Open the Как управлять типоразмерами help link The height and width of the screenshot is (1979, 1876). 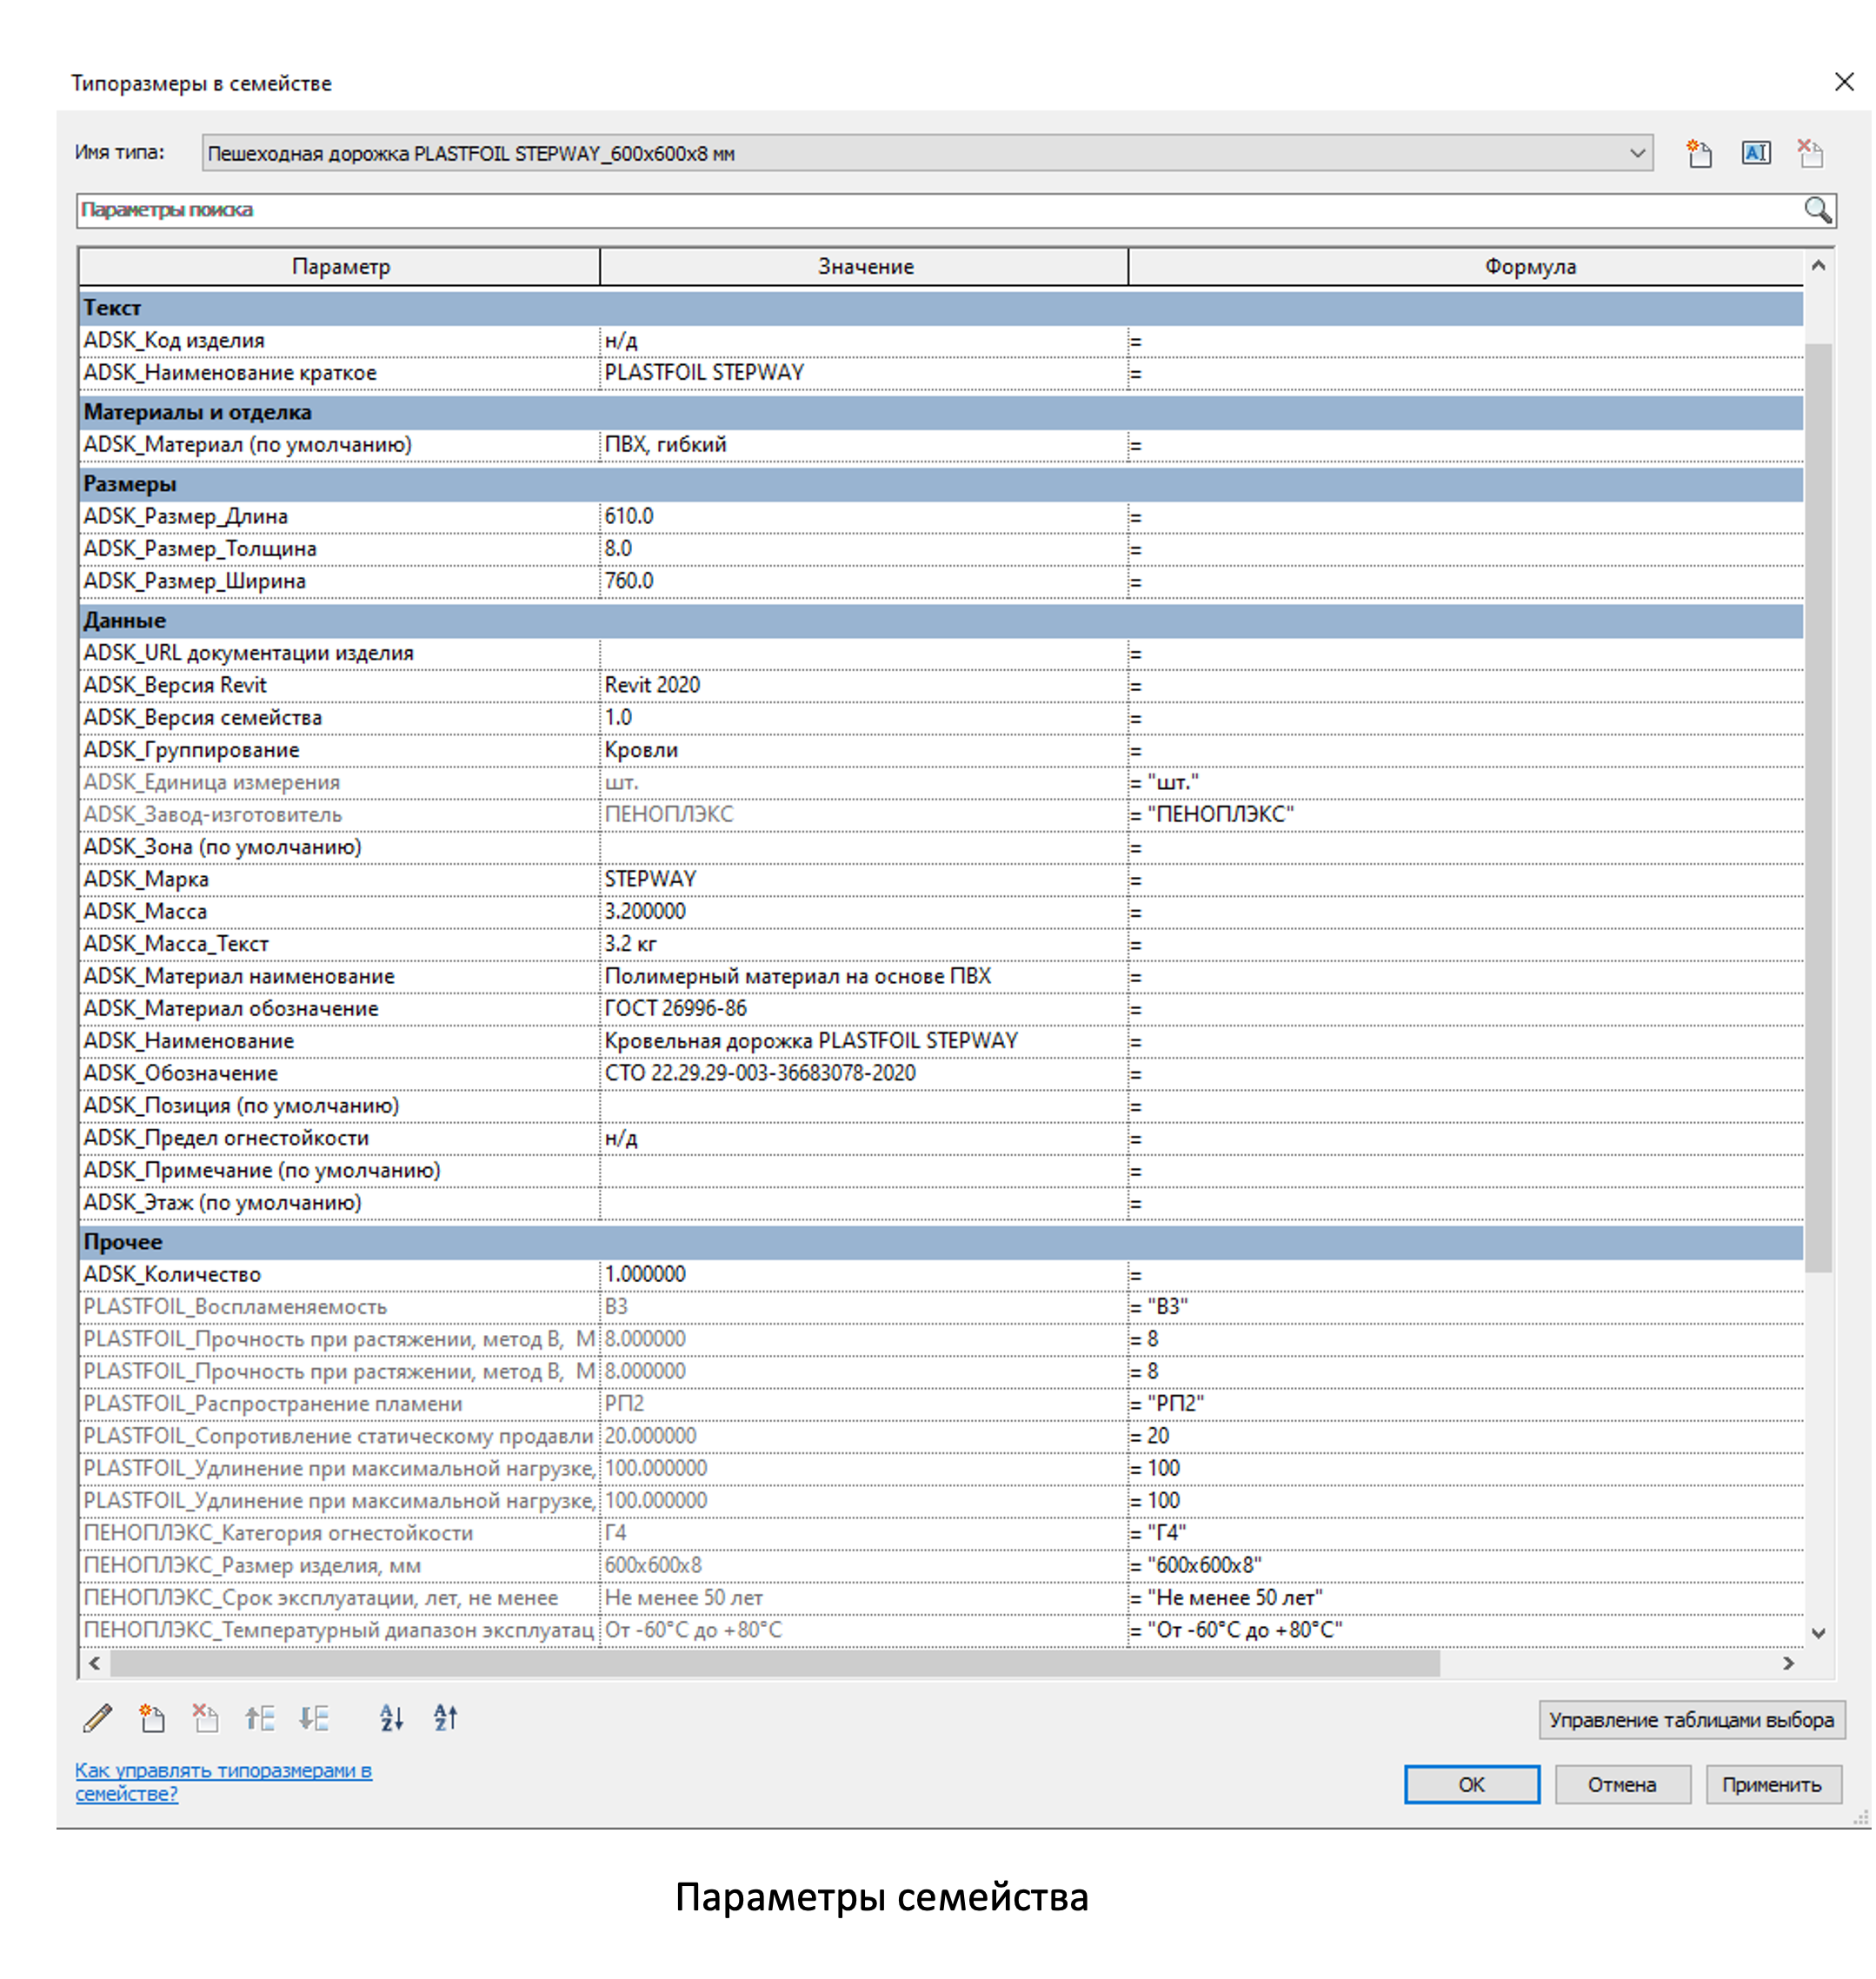[223, 1781]
